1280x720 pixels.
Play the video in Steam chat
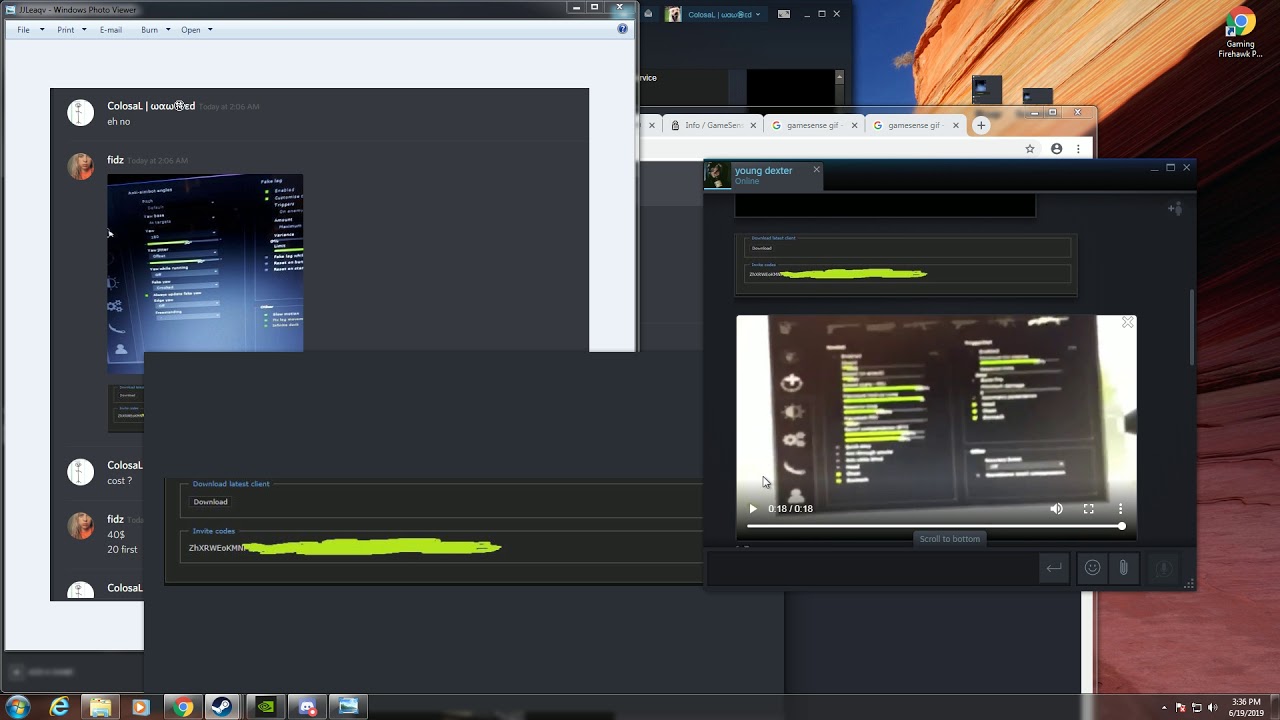[753, 509]
